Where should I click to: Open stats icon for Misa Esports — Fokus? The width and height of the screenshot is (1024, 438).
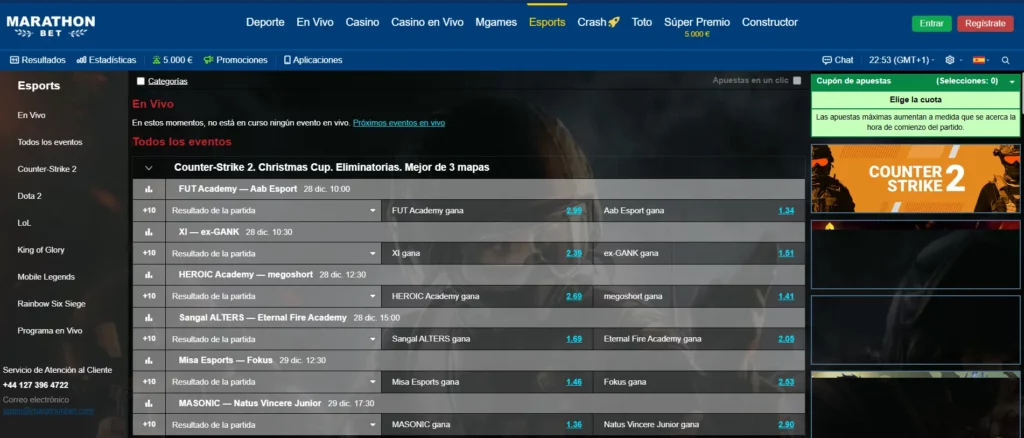(148, 360)
